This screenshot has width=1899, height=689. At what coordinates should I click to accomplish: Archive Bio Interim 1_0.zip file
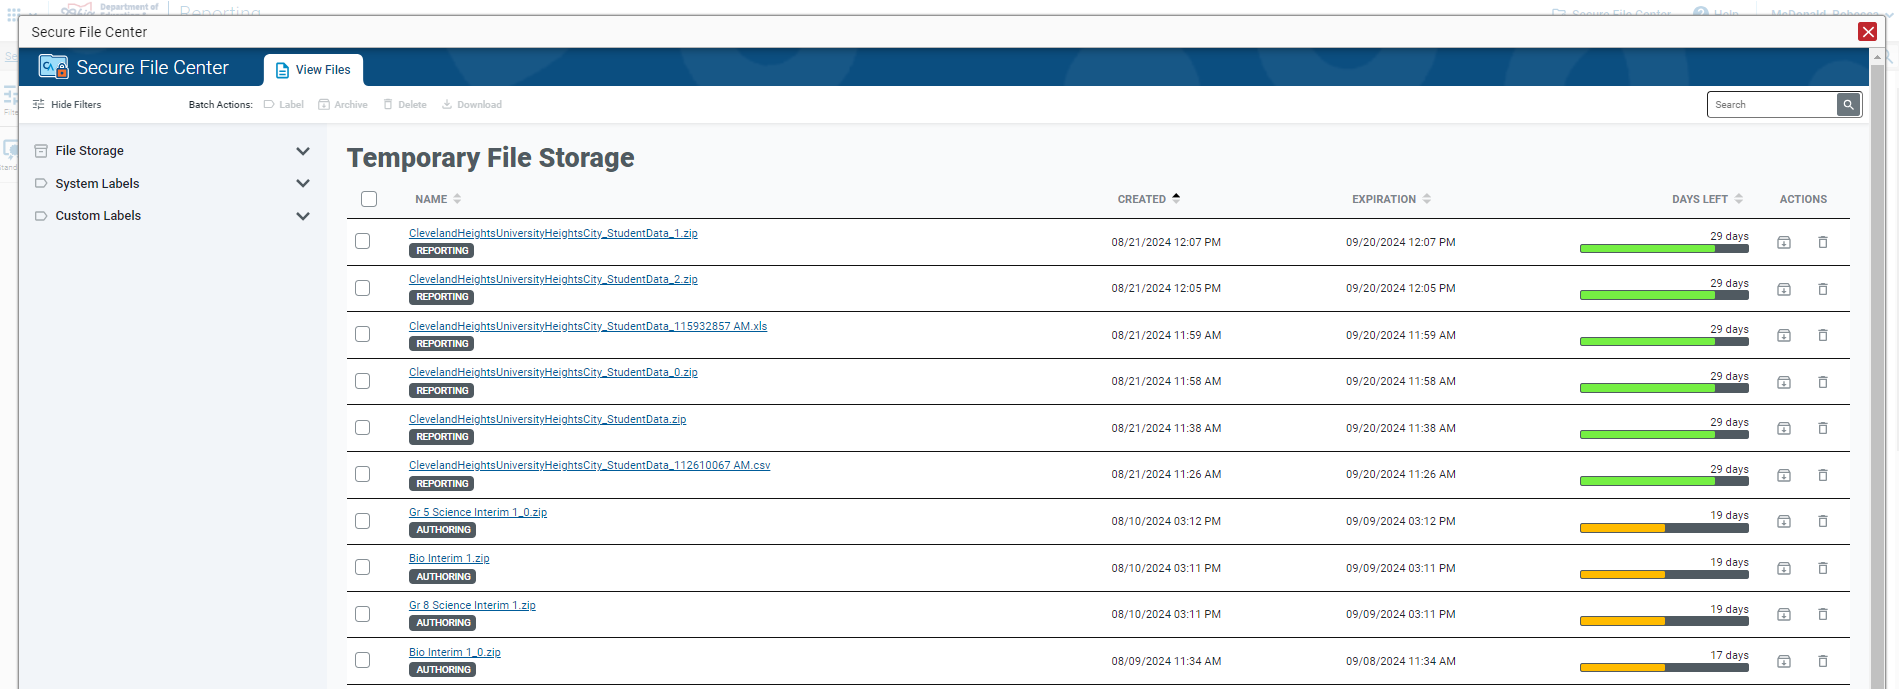pyautogui.click(x=1784, y=661)
